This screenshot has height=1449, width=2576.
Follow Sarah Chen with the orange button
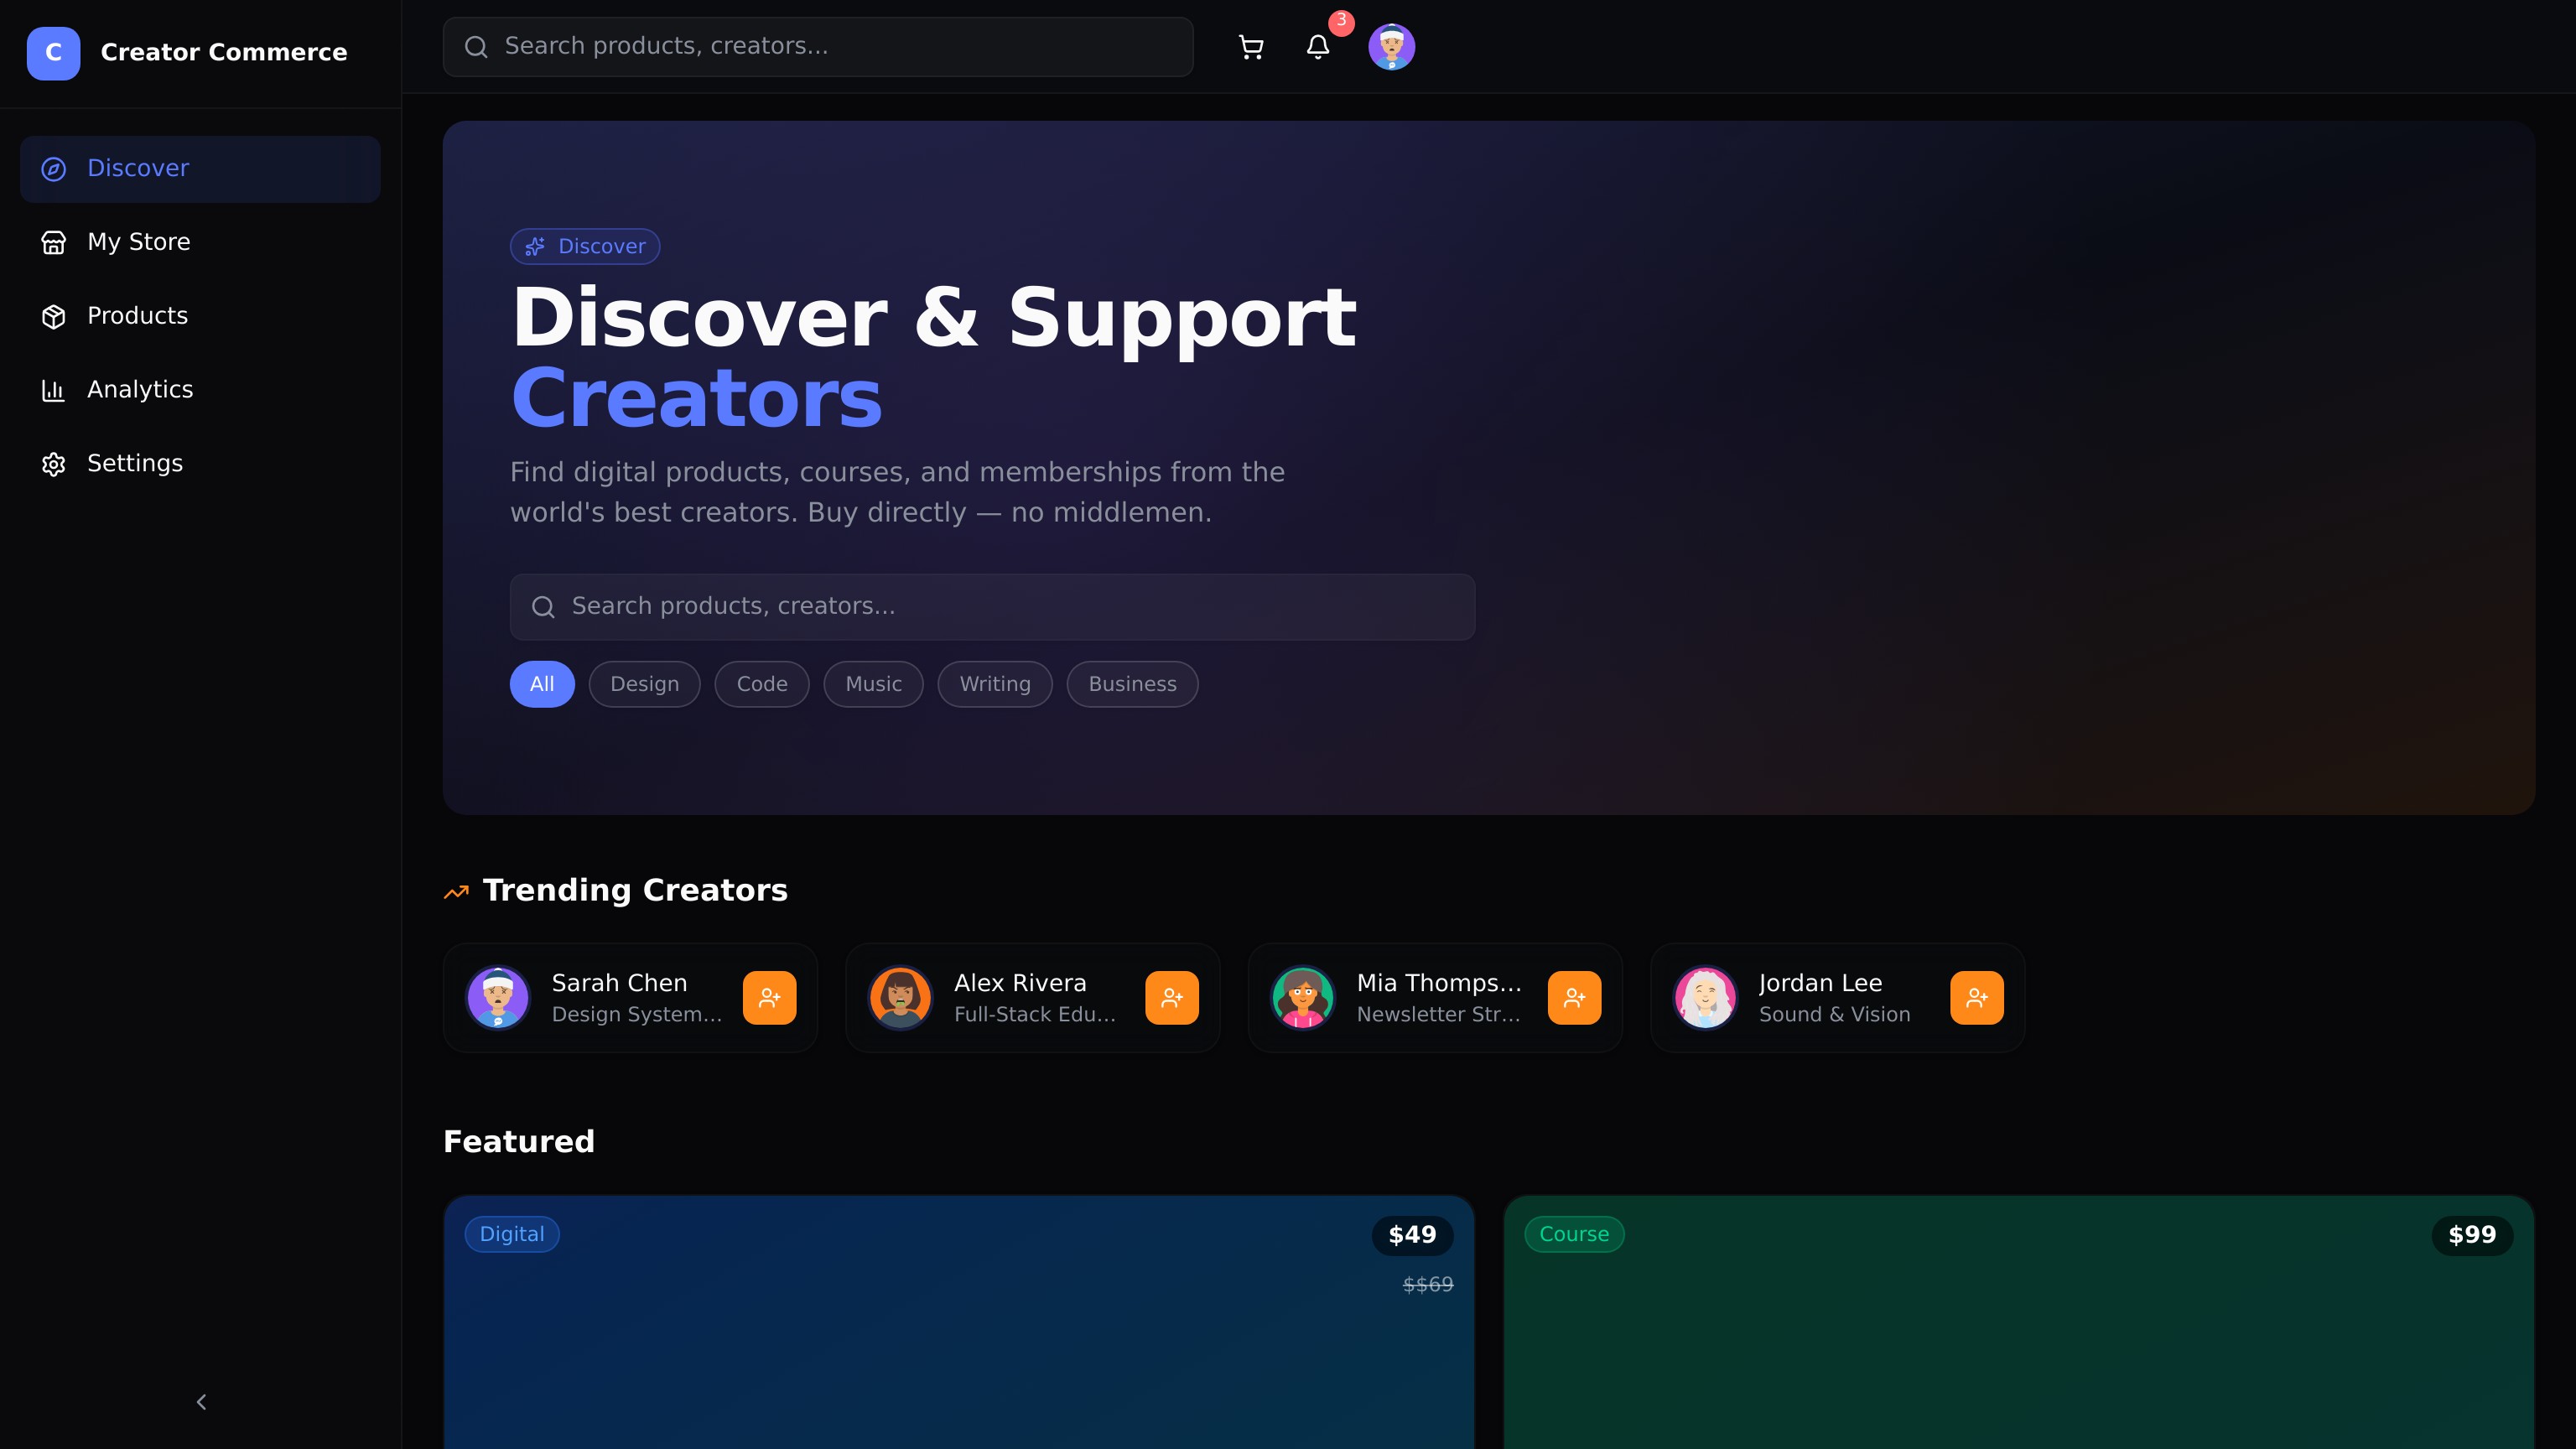click(769, 997)
